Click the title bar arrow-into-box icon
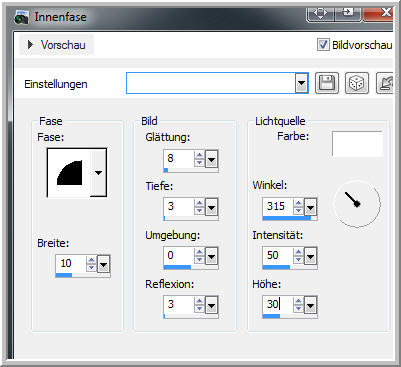Viewport: 401px width, 367px height. (x=348, y=14)
